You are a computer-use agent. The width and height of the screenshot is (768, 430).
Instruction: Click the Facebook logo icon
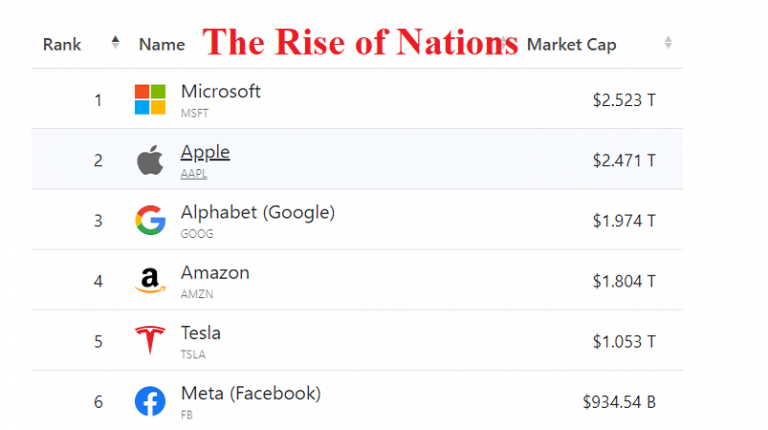coord(150,401)
